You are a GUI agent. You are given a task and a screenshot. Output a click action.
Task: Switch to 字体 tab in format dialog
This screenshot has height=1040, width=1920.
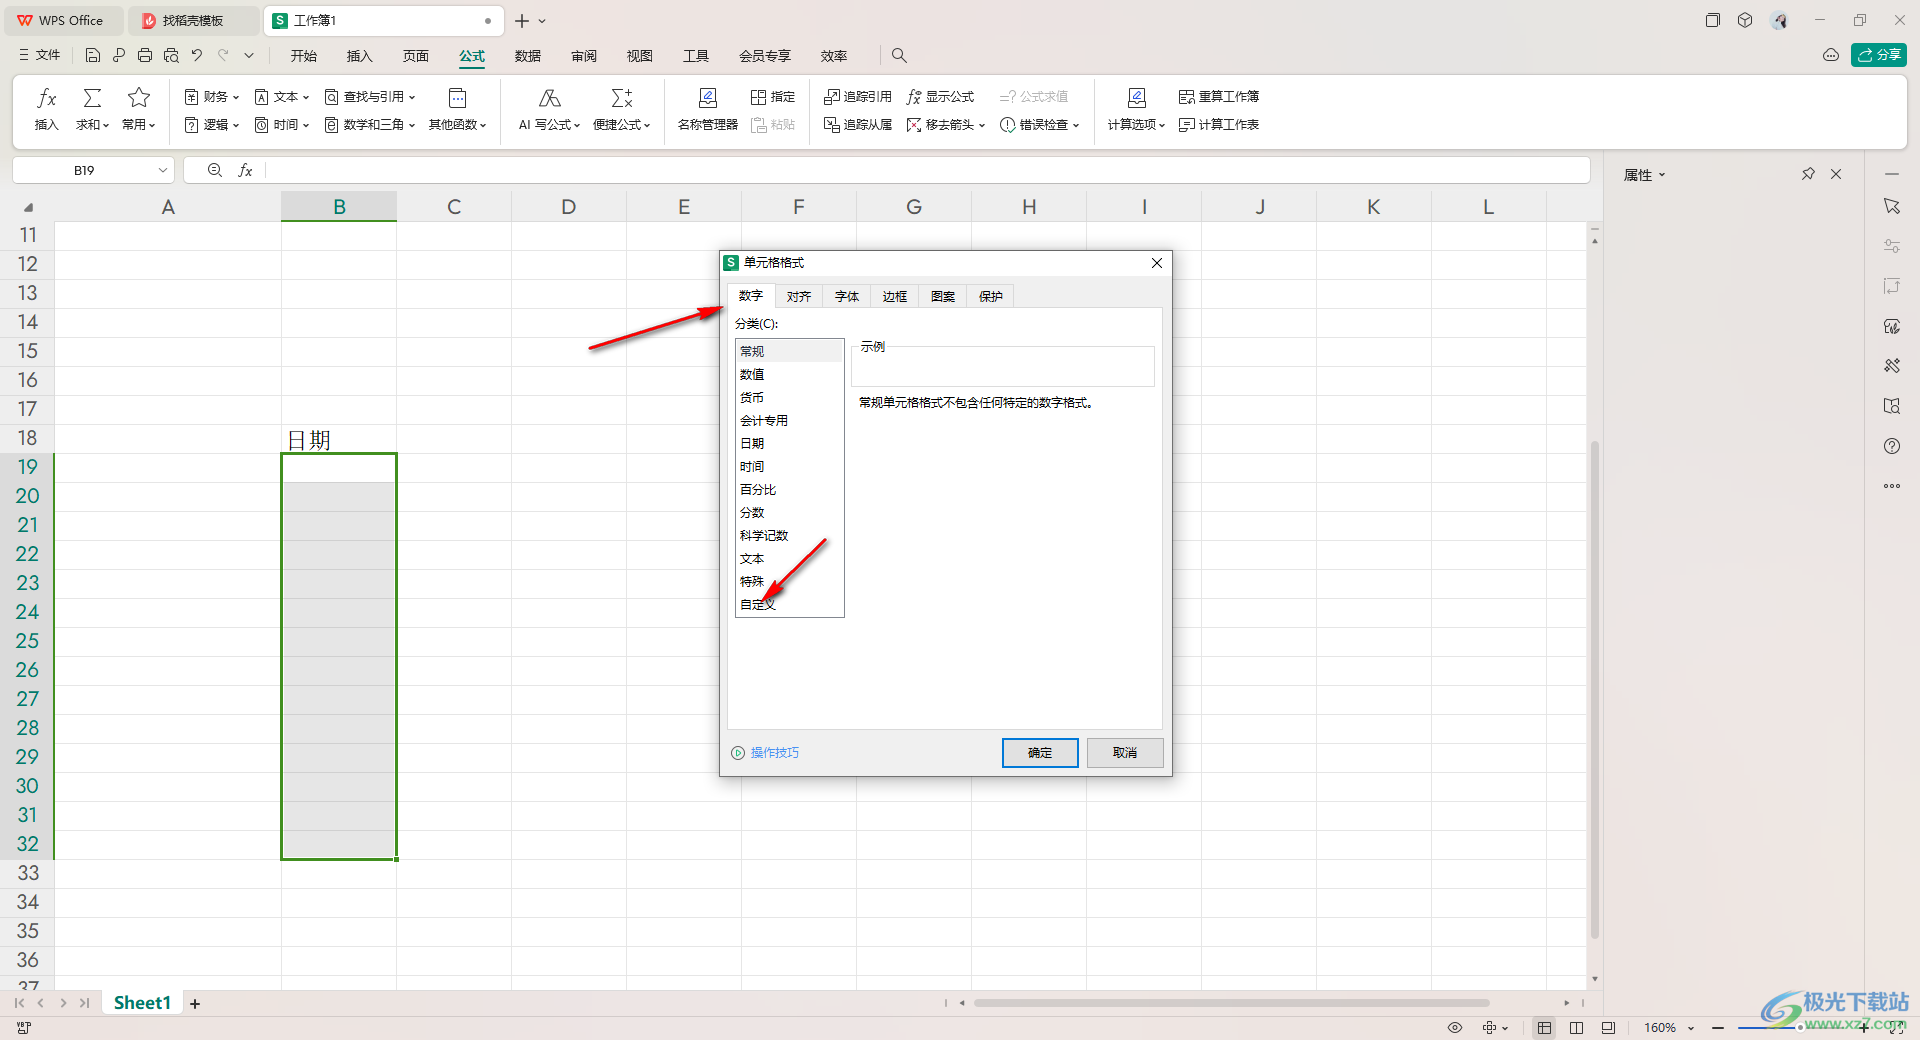(847, 296)
